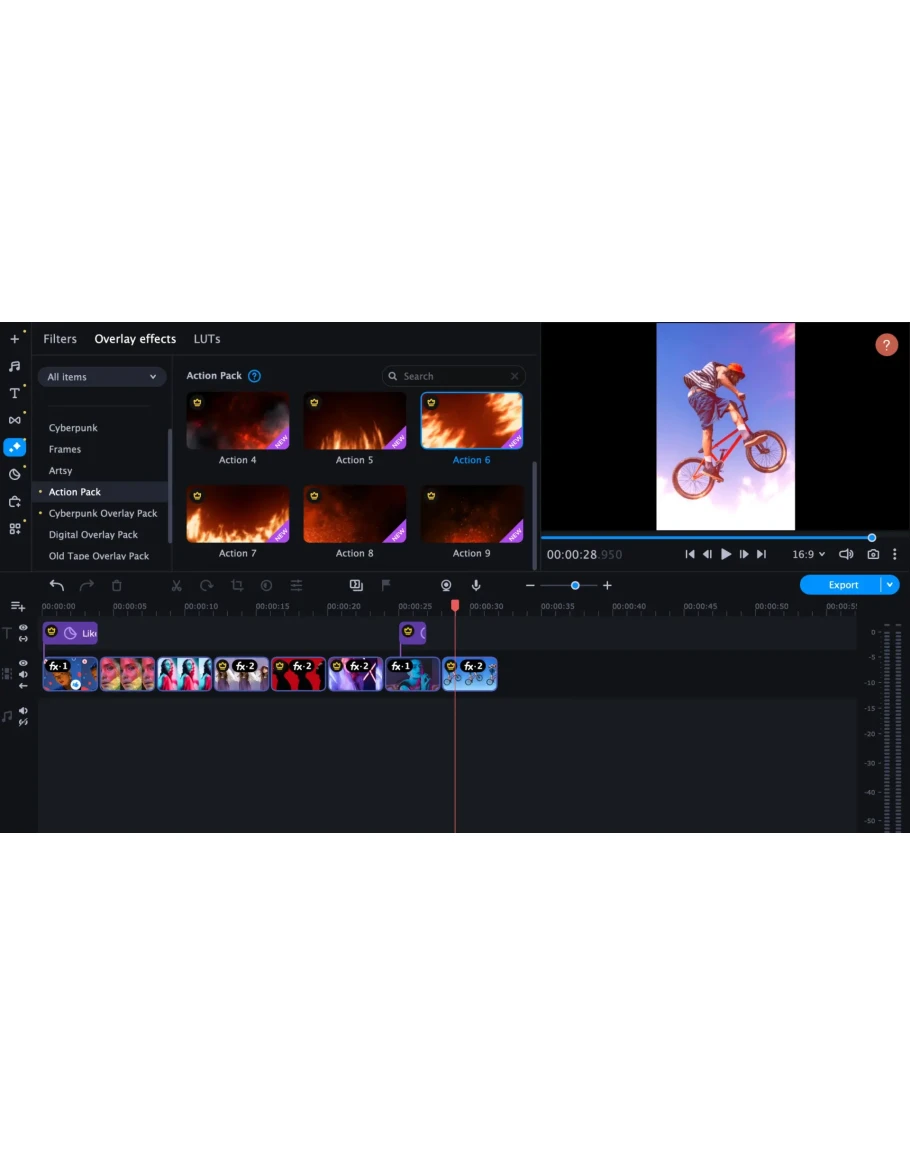This screenshot has height=1155, width=910.
Task: Click the crop tool icon
Action: (x=237, y=585)
